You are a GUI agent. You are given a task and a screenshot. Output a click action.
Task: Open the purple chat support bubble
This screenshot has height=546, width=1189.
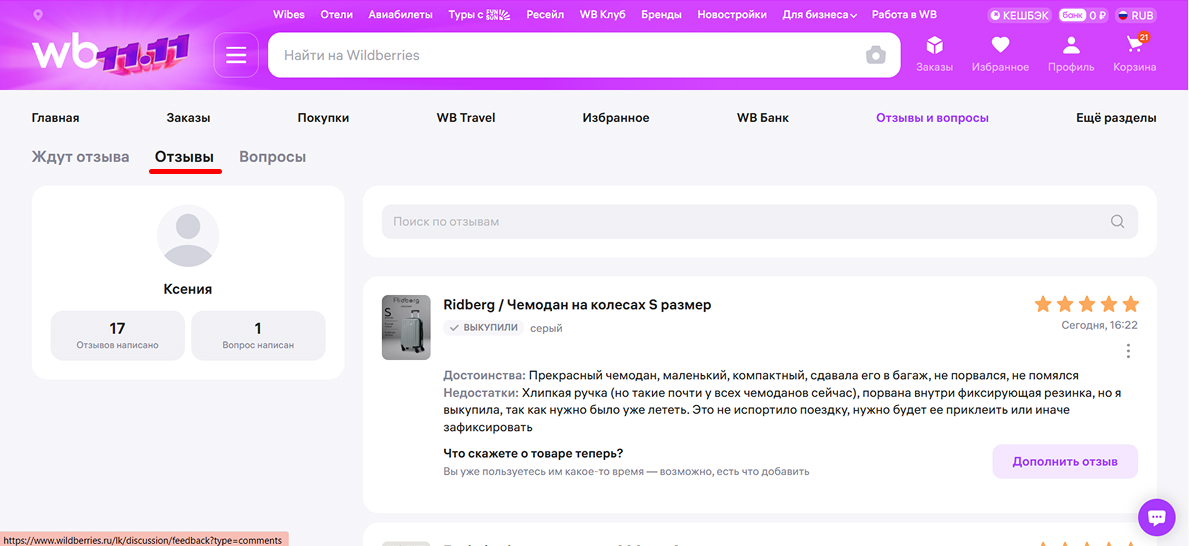click(1157, 517)
